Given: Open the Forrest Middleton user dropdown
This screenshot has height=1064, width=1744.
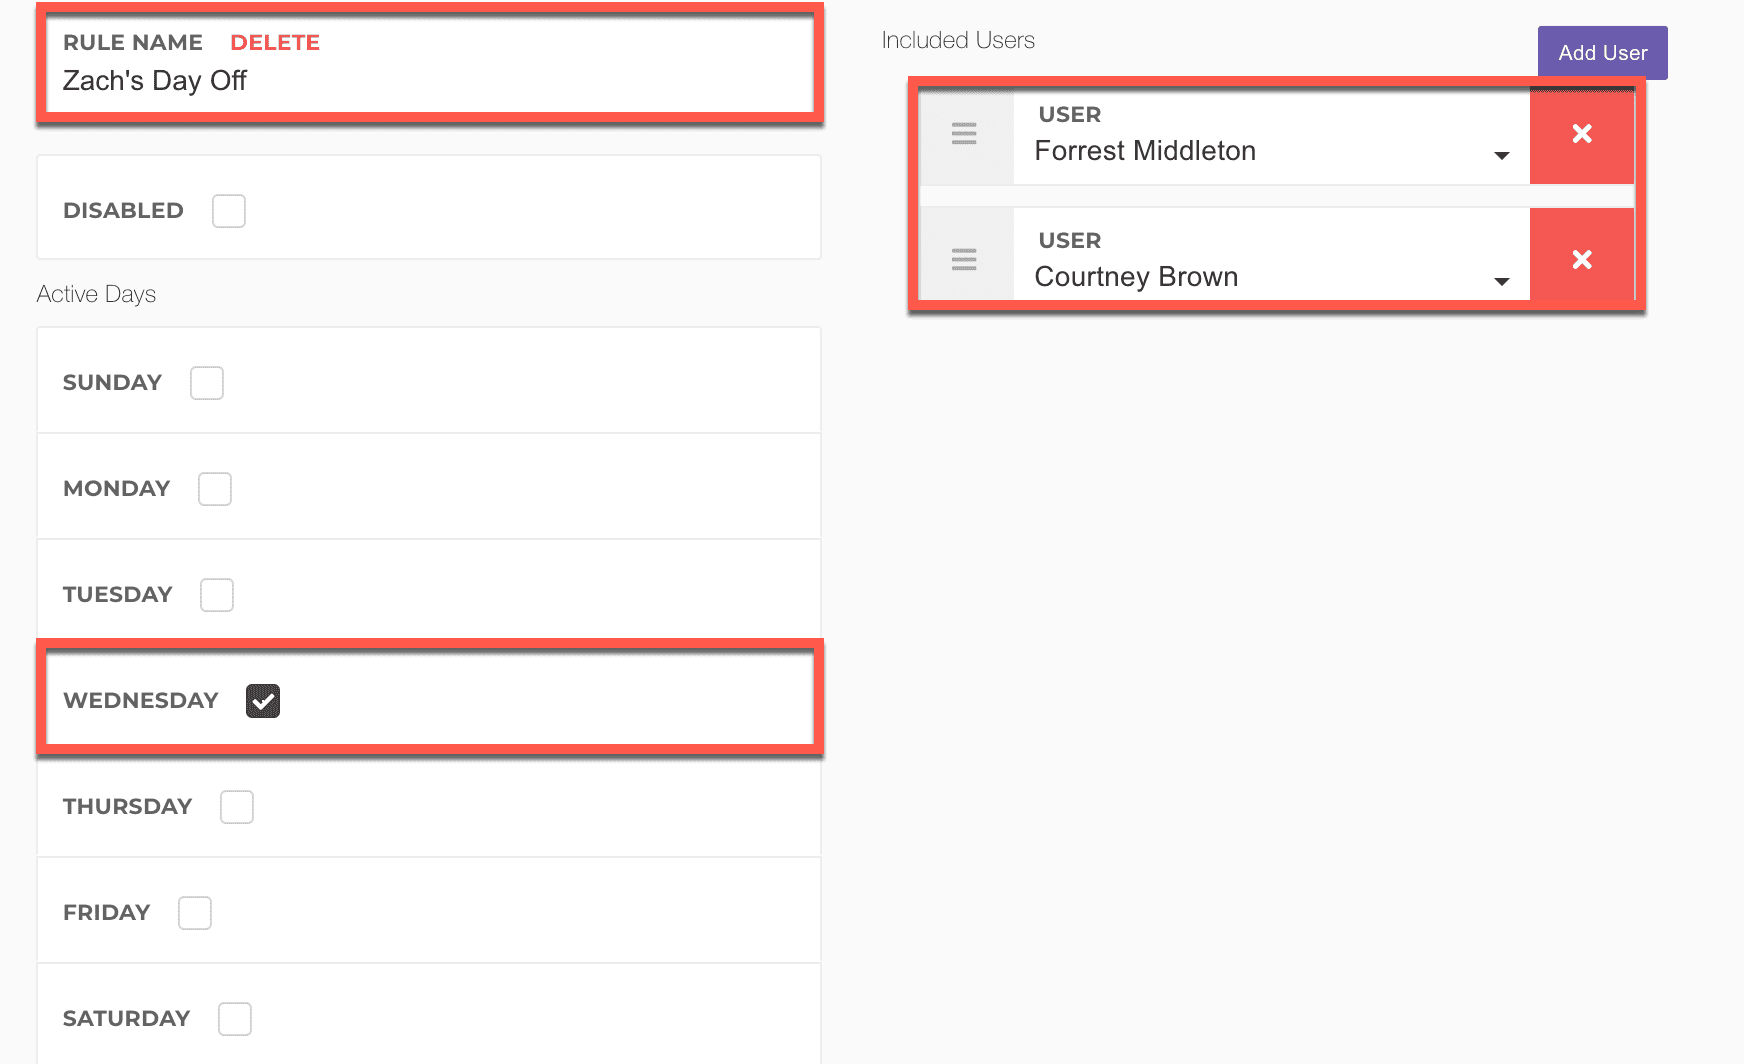Looking at the screenshot, I should point(1500,155).
